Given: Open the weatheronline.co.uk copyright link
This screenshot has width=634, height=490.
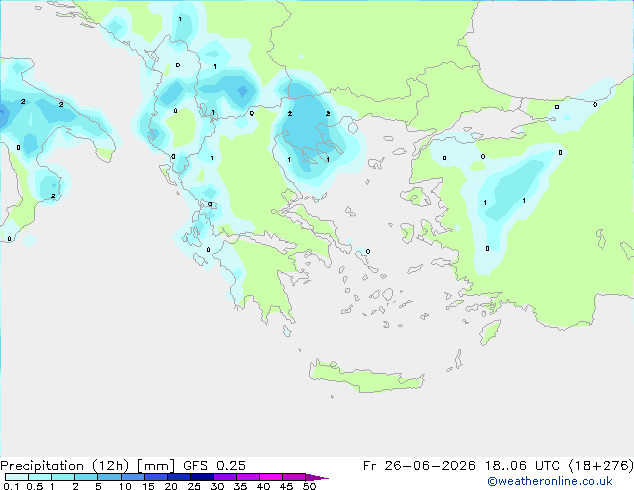Looking at the screenshot, I should (x=550, y=481).
